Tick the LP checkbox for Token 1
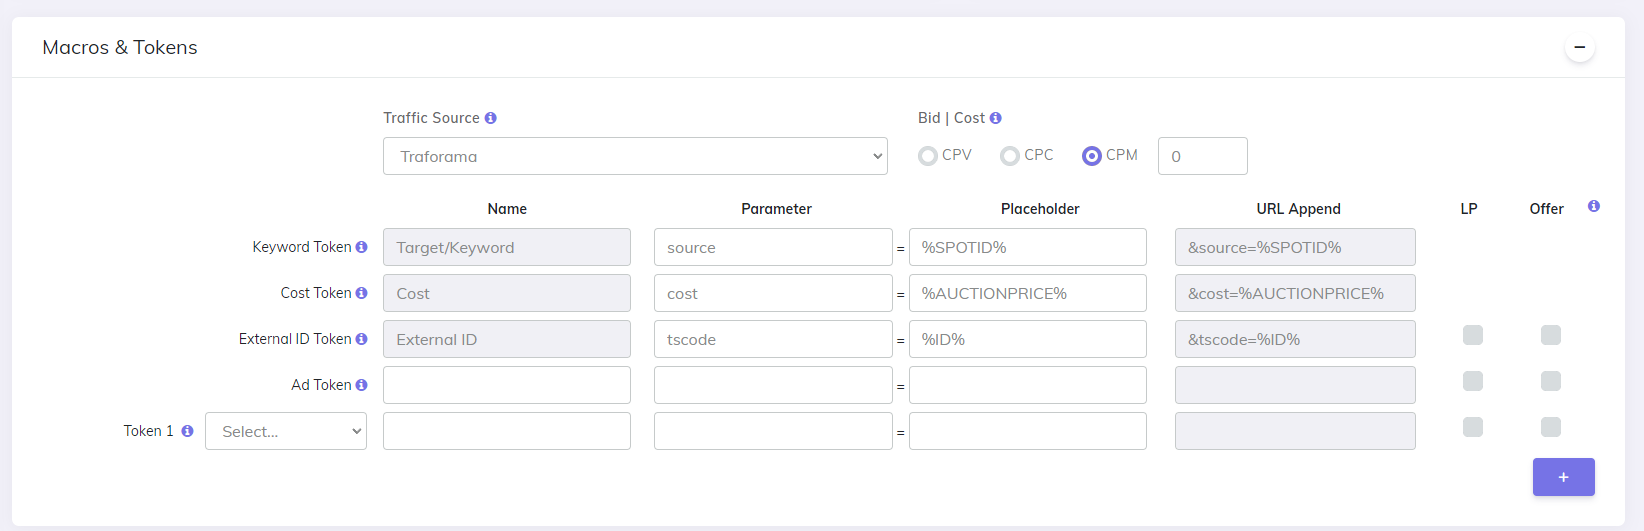 (1473, 427)
